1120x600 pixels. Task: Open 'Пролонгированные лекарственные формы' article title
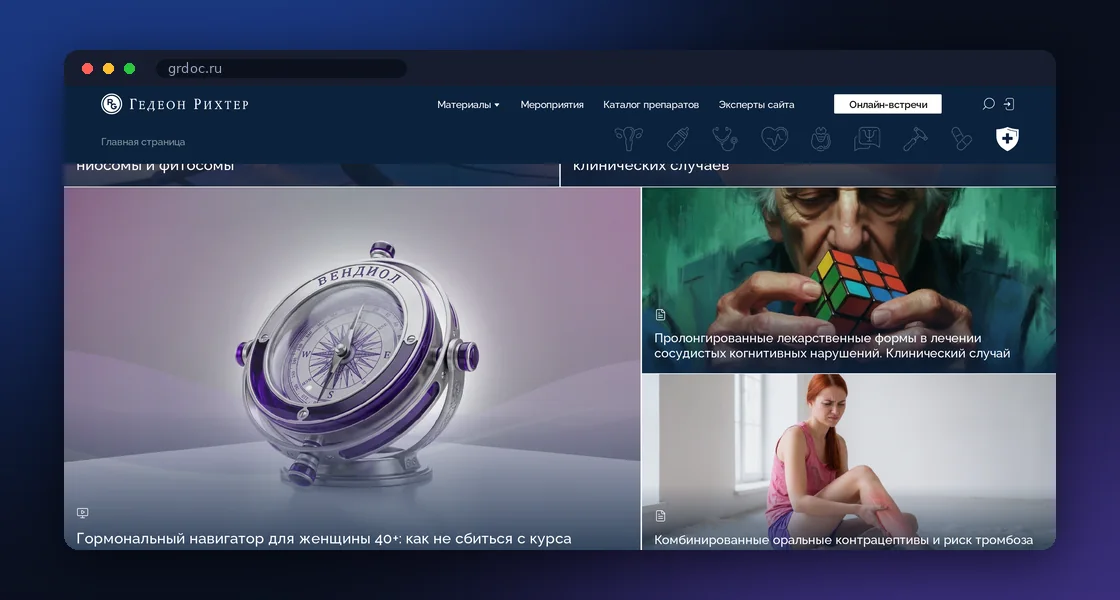click(x=832, y=346)
